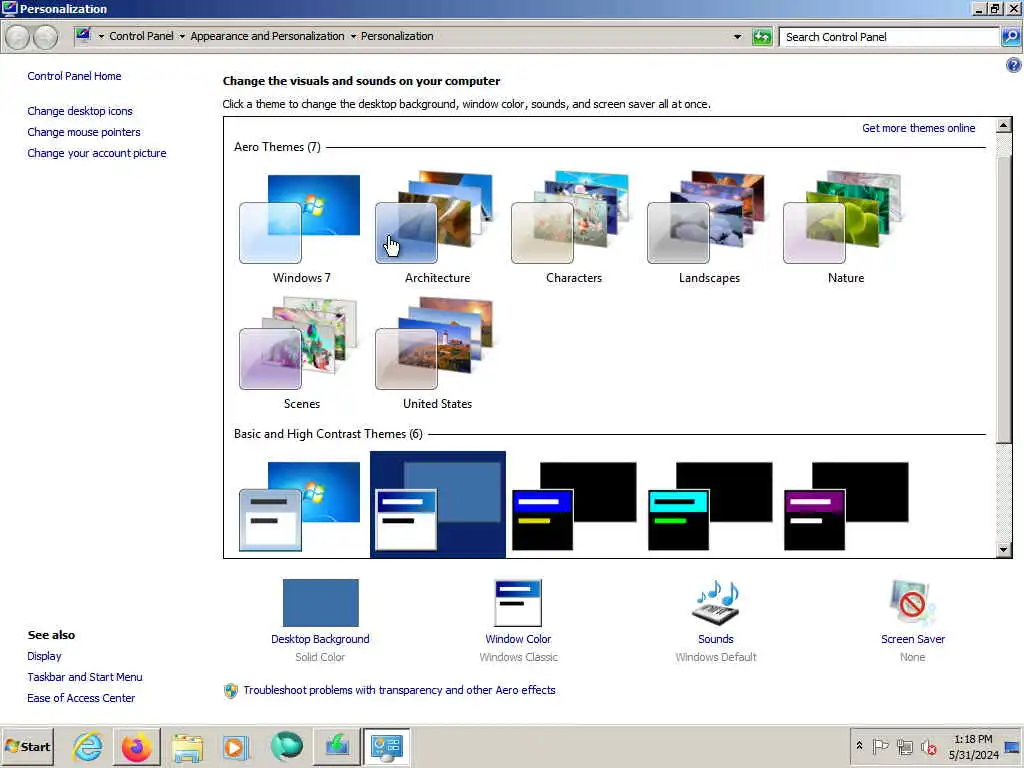Open Windows Media Player from taskbar
This screenshot has height=768, width=1024.
236,746
